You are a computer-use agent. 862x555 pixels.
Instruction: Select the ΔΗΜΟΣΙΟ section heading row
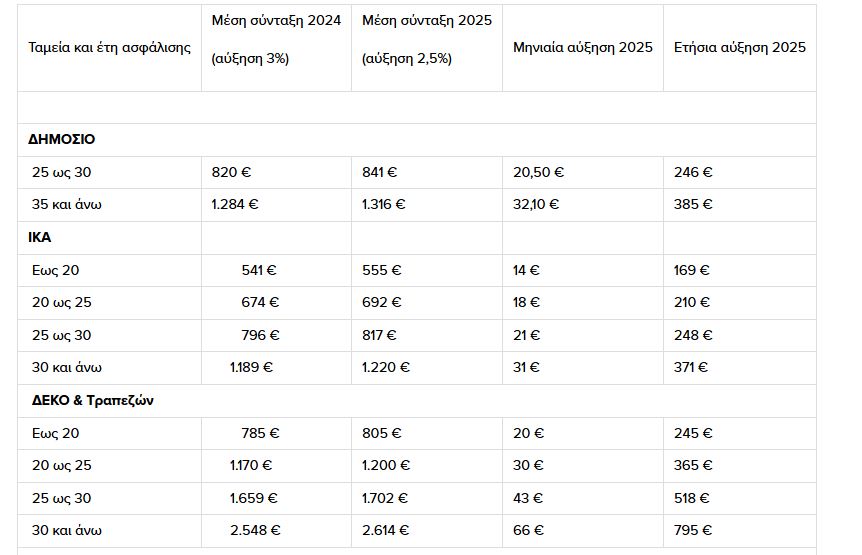coord(417,140)
